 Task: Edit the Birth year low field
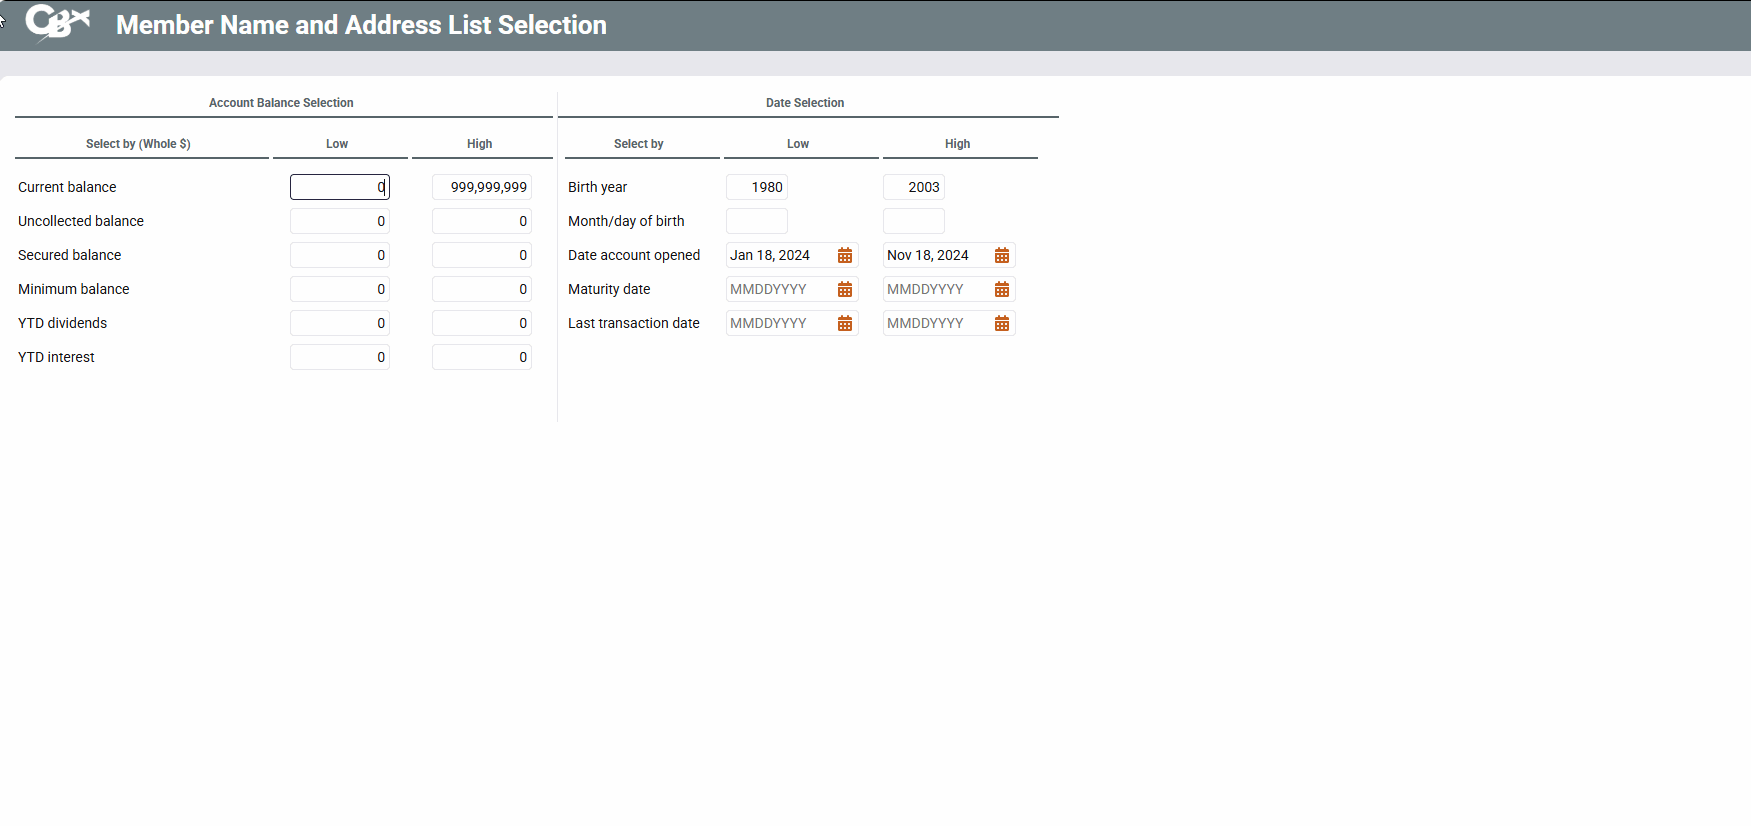756,187
